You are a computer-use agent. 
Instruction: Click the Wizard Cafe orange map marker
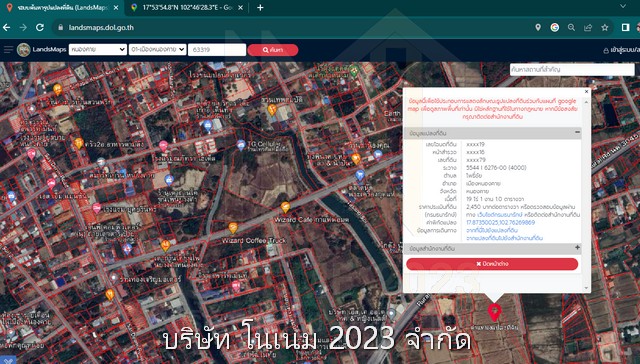click(285, 207)
